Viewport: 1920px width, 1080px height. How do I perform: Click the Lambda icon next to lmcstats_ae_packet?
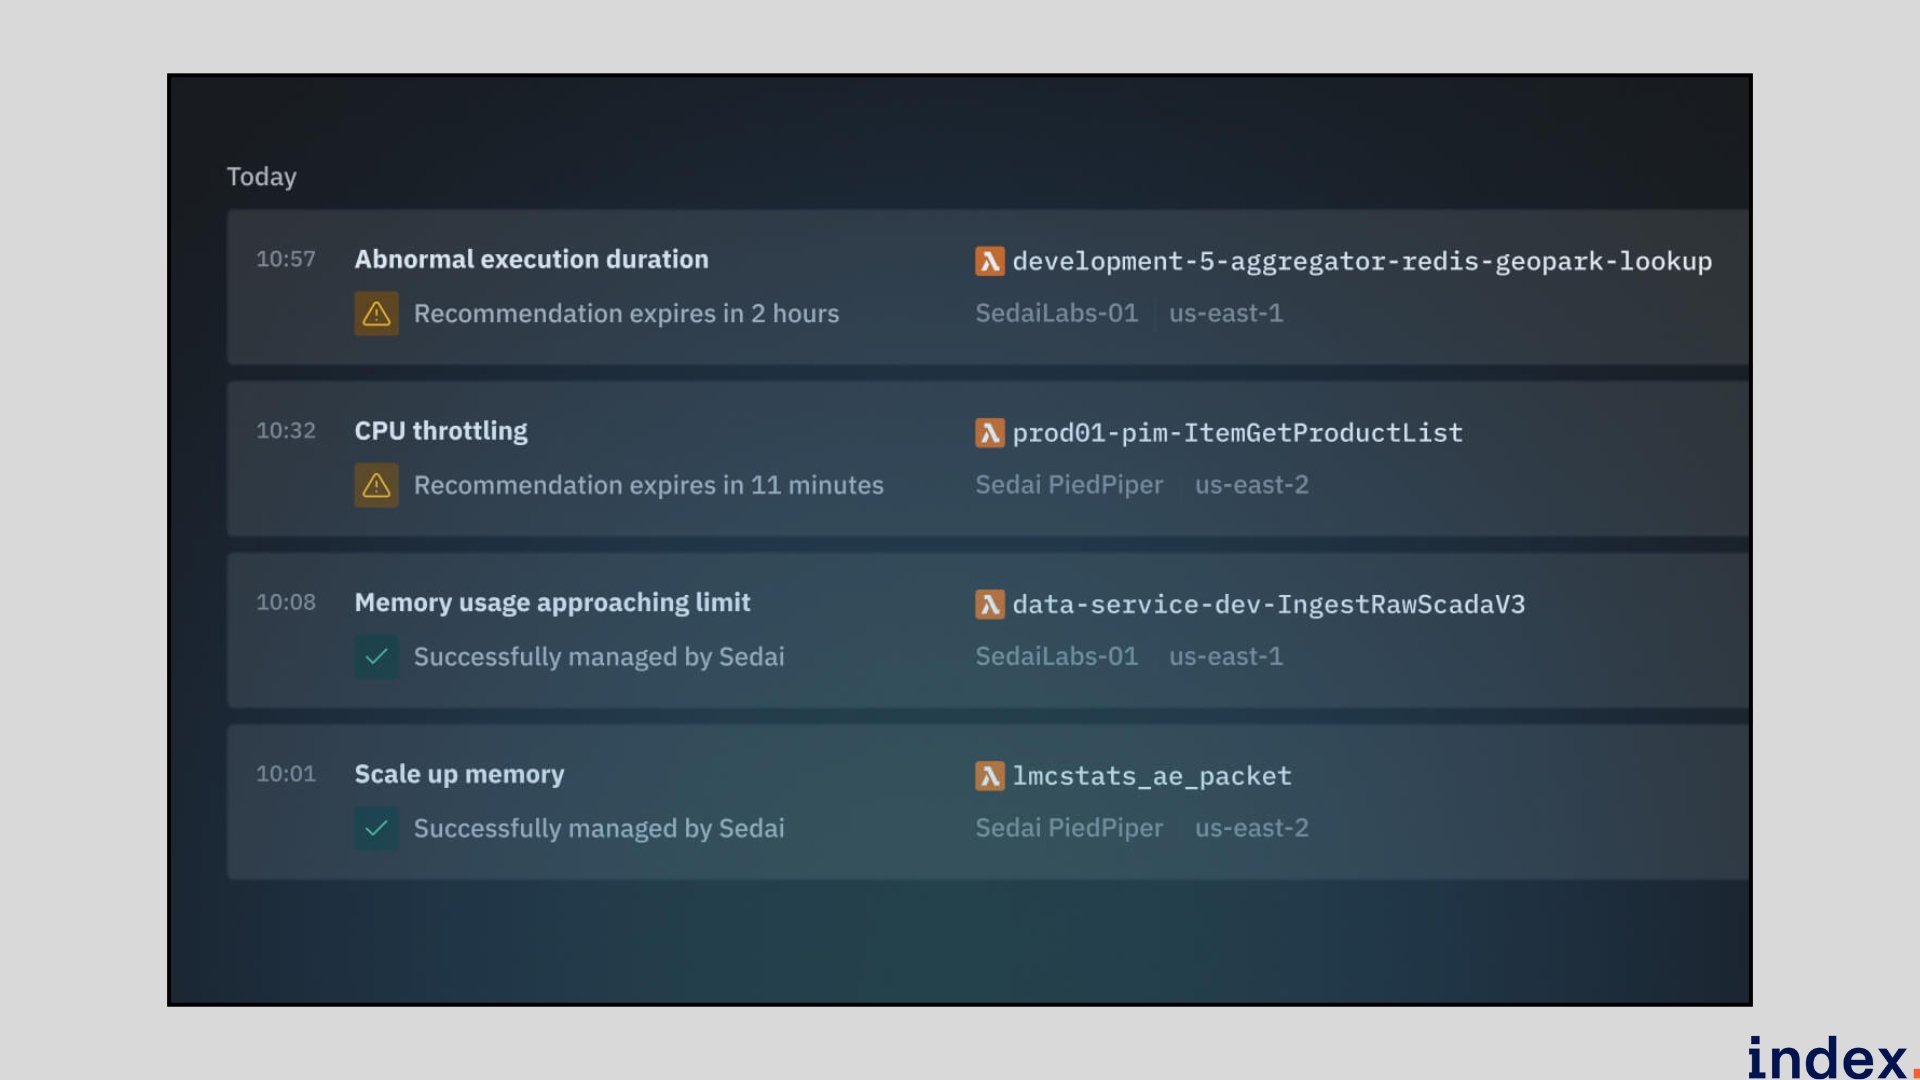989,776
